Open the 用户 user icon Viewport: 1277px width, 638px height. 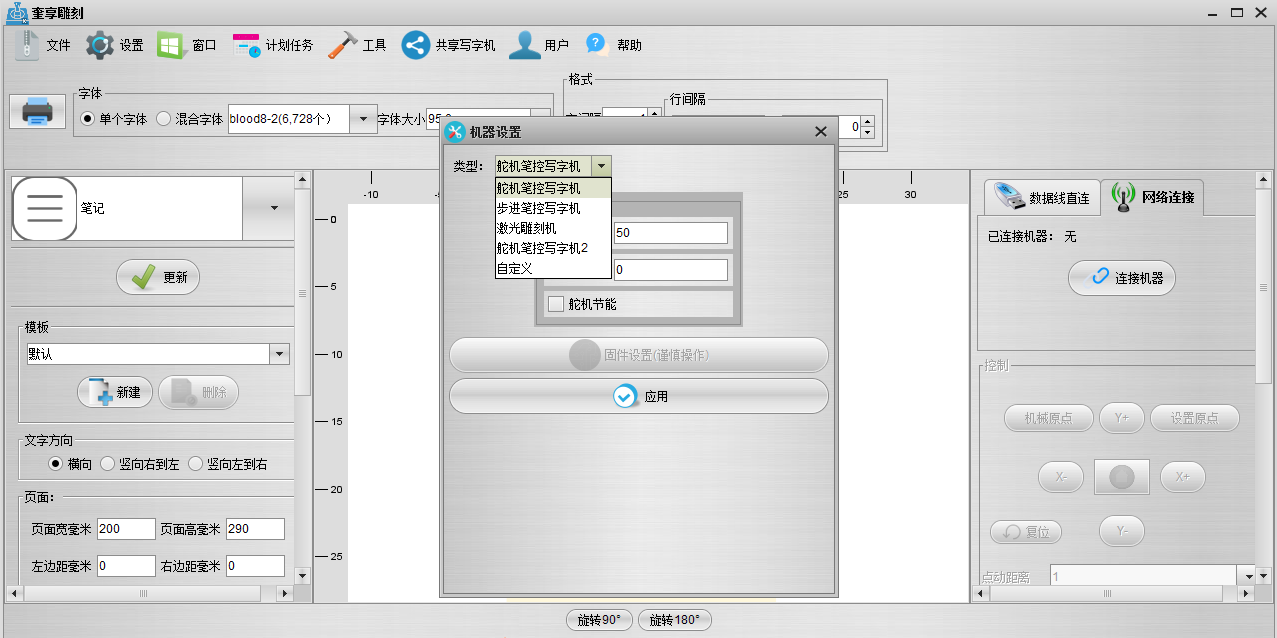(525, 45)
